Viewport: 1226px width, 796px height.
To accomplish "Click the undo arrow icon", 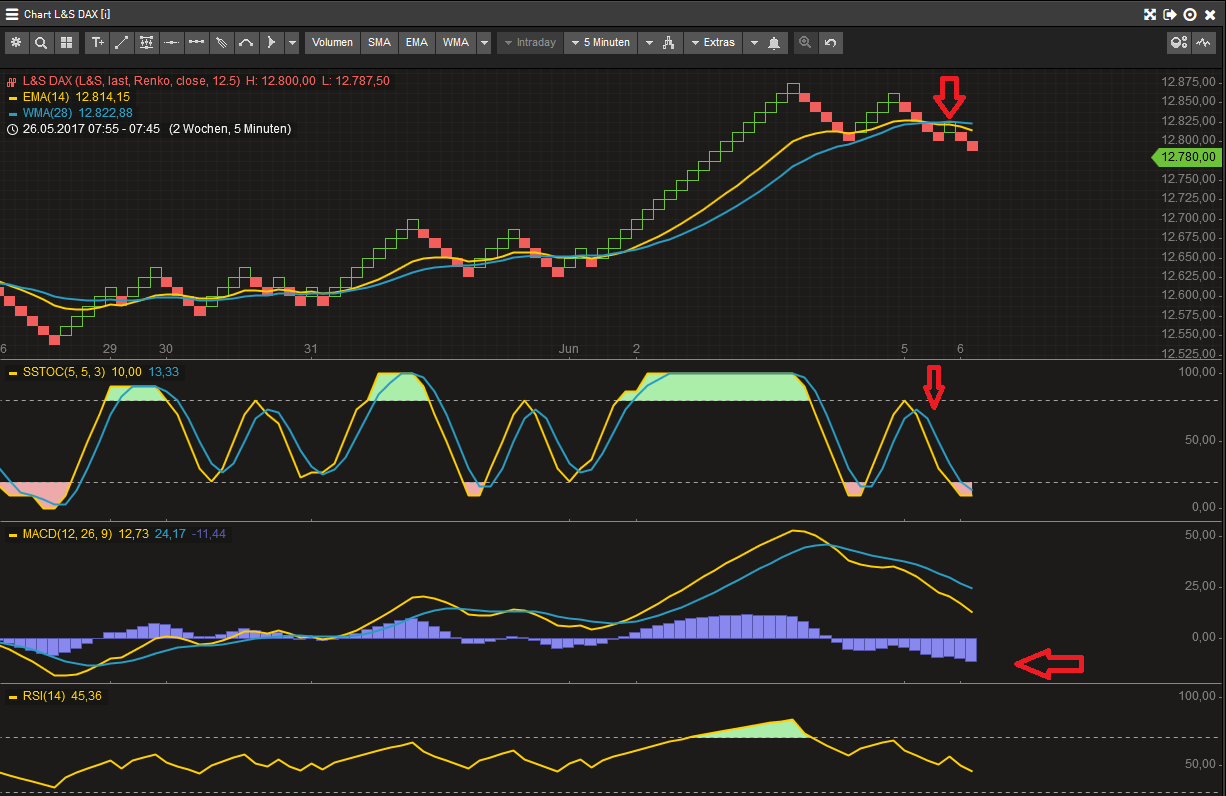I will point(831,42).
